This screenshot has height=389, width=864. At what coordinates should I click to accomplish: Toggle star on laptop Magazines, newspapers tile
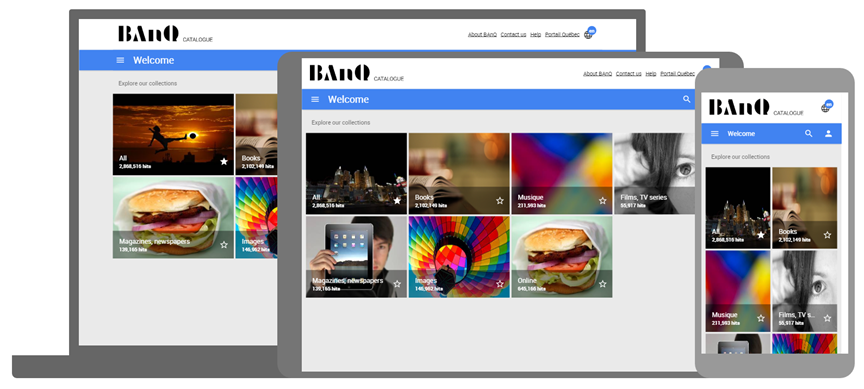coord(224,245)
